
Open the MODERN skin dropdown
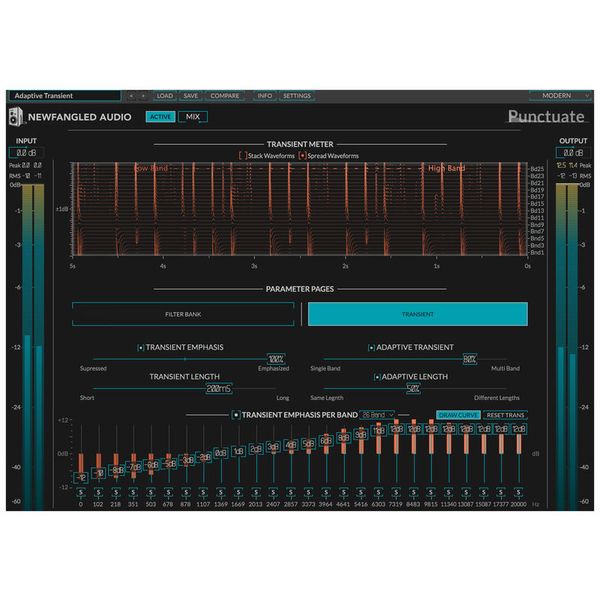pyautogui.click(x=561, y=96)
